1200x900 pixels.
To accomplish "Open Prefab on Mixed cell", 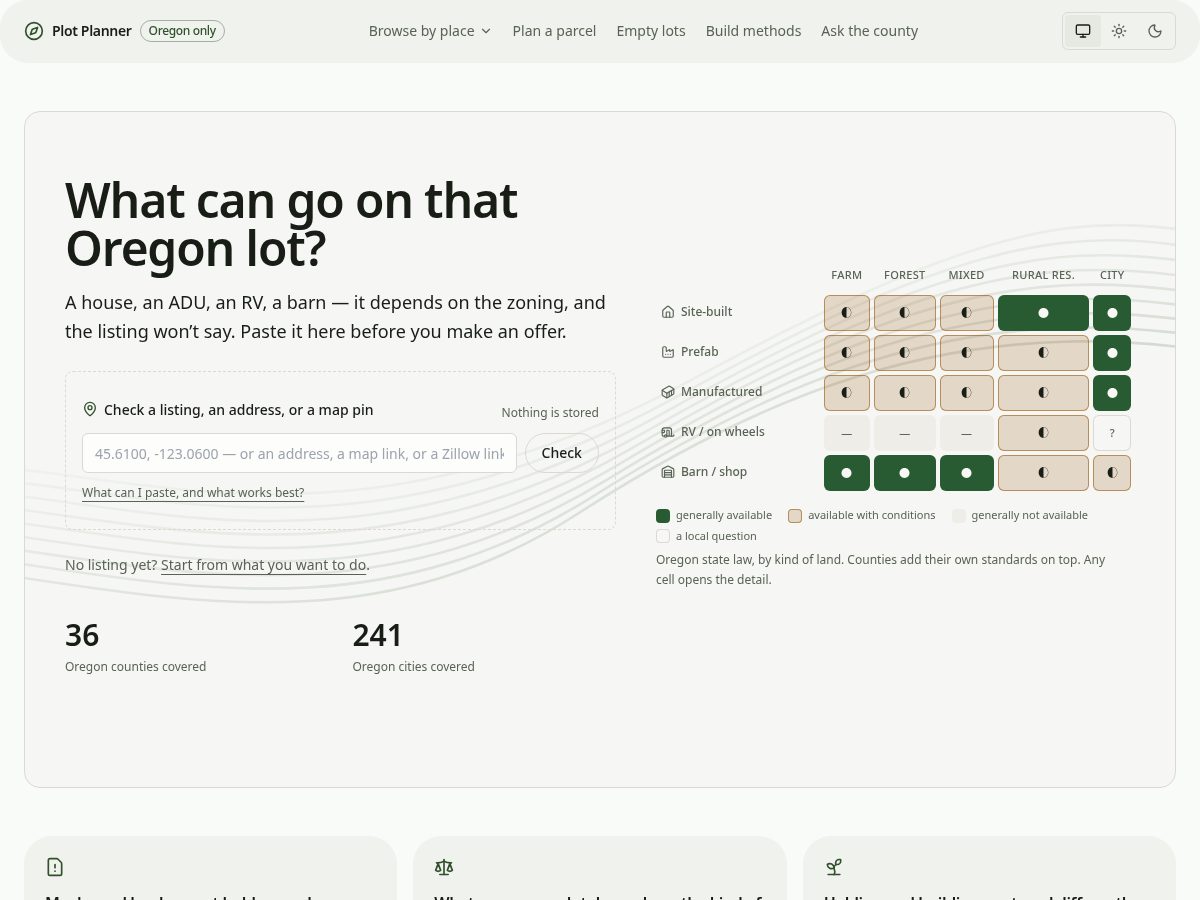I will (x=967, y=353).
